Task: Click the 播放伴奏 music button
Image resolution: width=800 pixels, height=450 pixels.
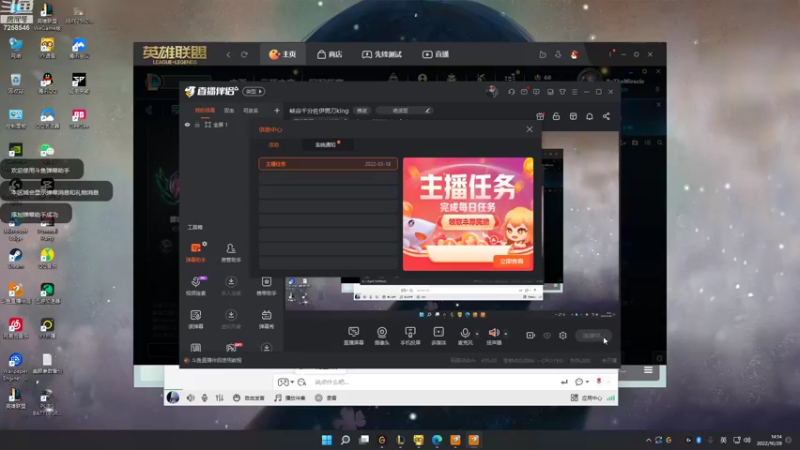Action: (289, 397)
